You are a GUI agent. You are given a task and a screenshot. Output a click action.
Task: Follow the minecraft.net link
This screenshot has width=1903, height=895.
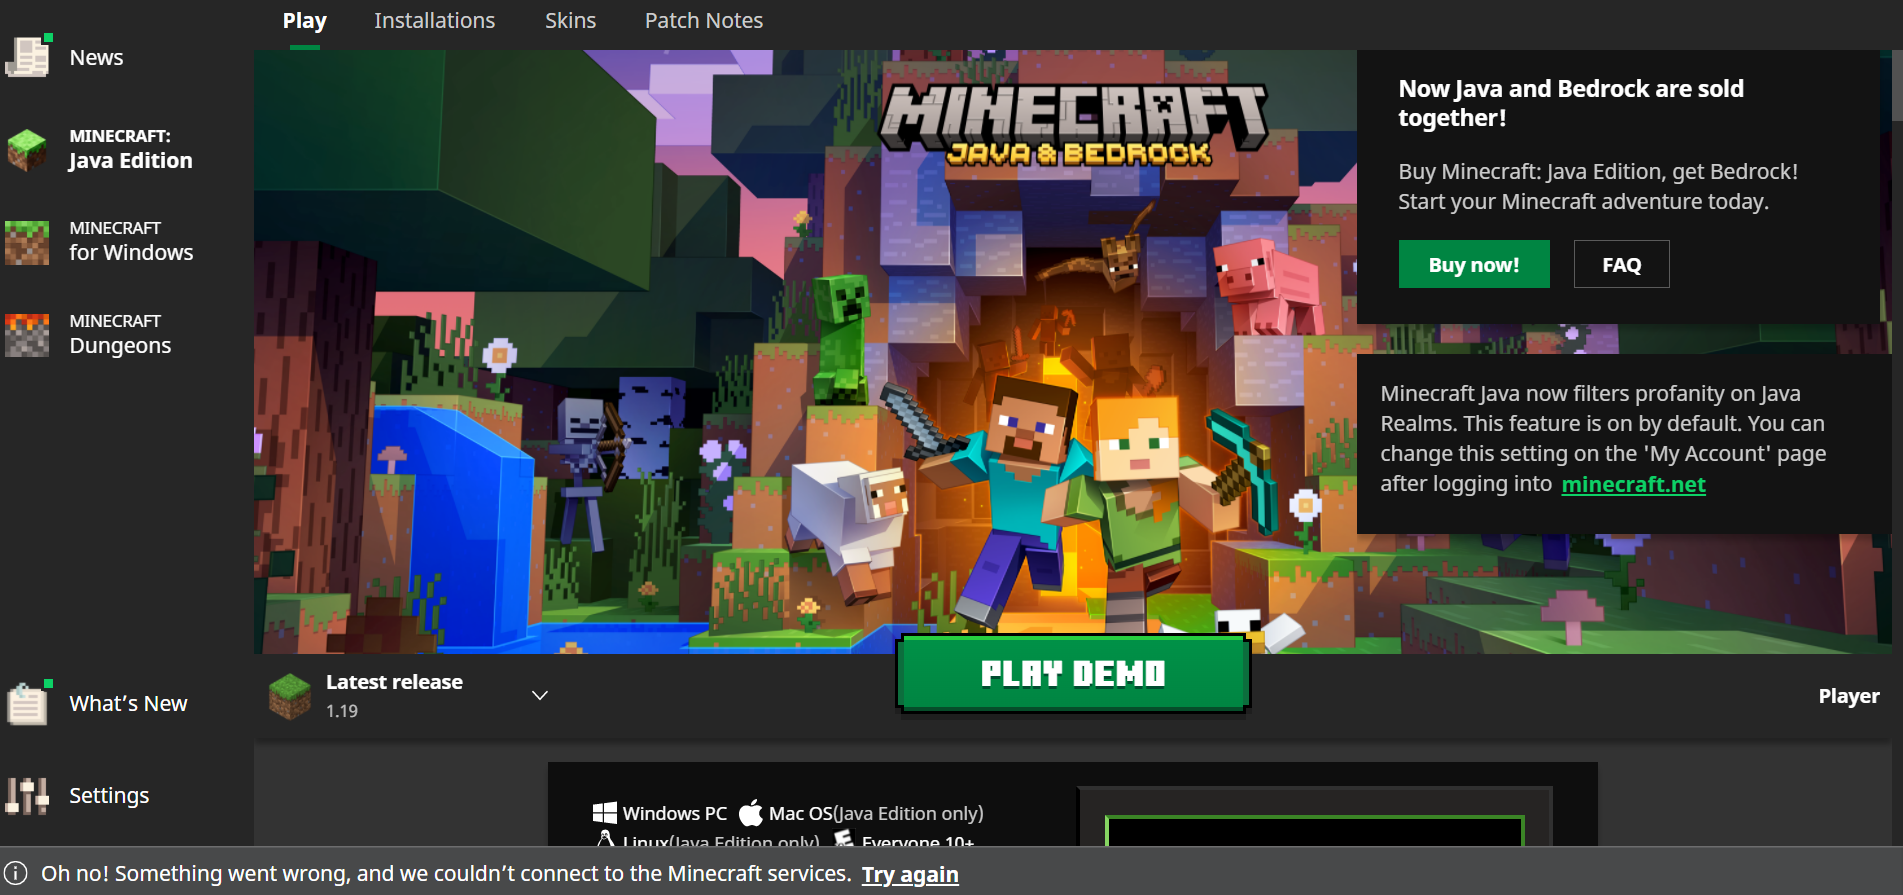(1633, 484)
